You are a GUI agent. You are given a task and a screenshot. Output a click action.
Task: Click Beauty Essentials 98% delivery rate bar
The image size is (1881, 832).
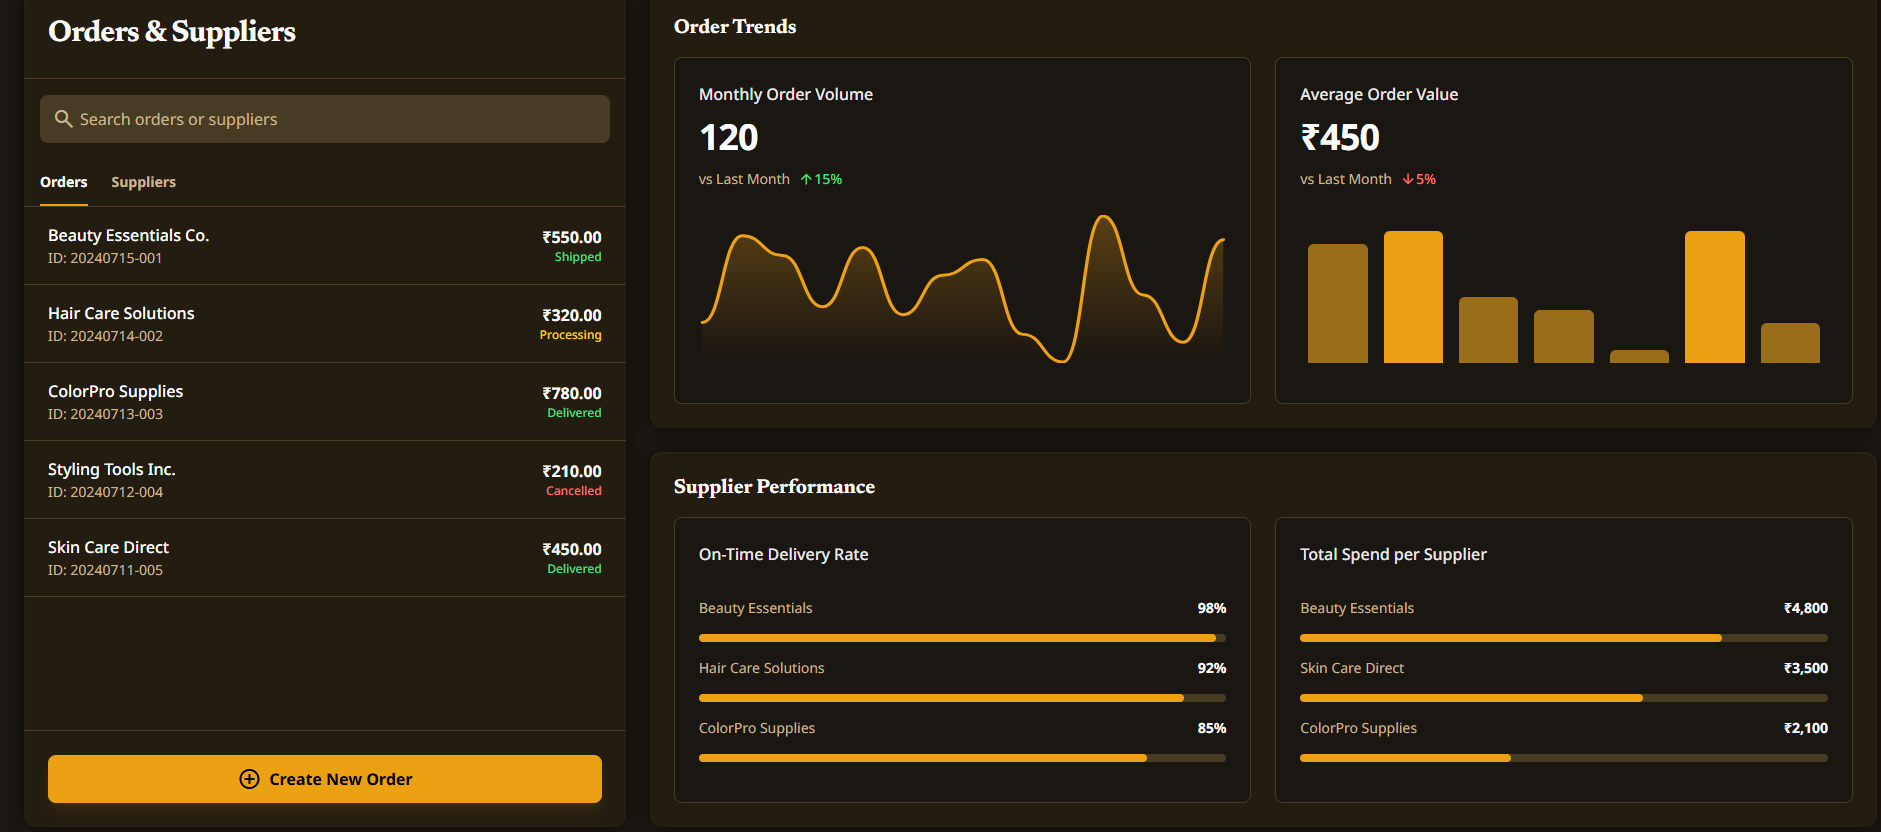point(961,638)
